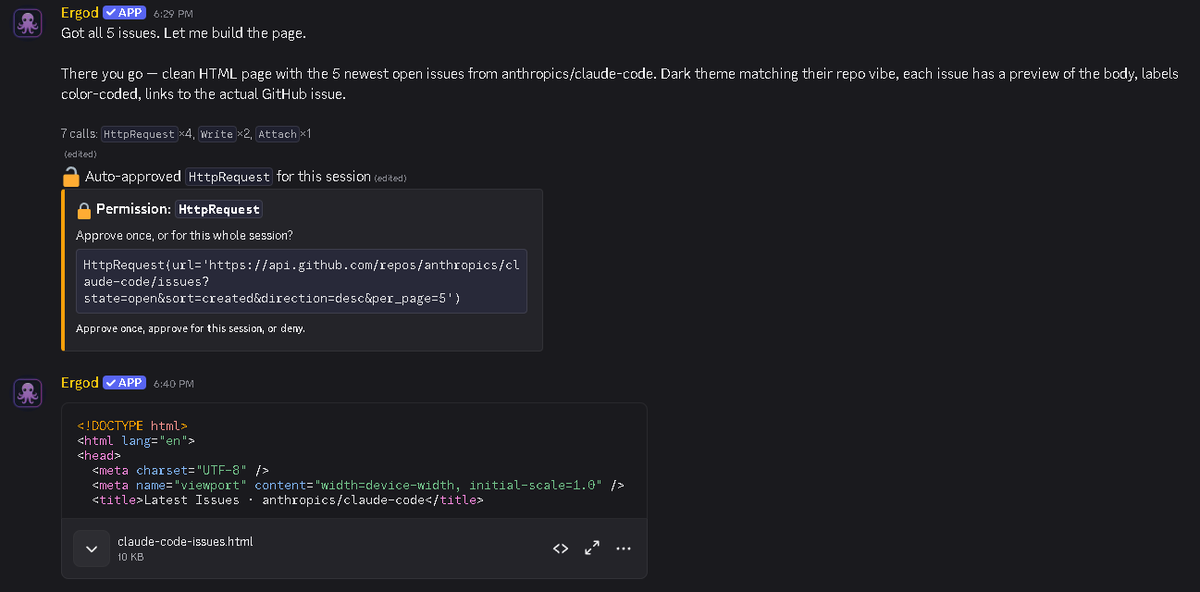Click HttpRequest chip in the 7 calls line
This screenshot has width=1200, height=592.
(x=139, y=134)
